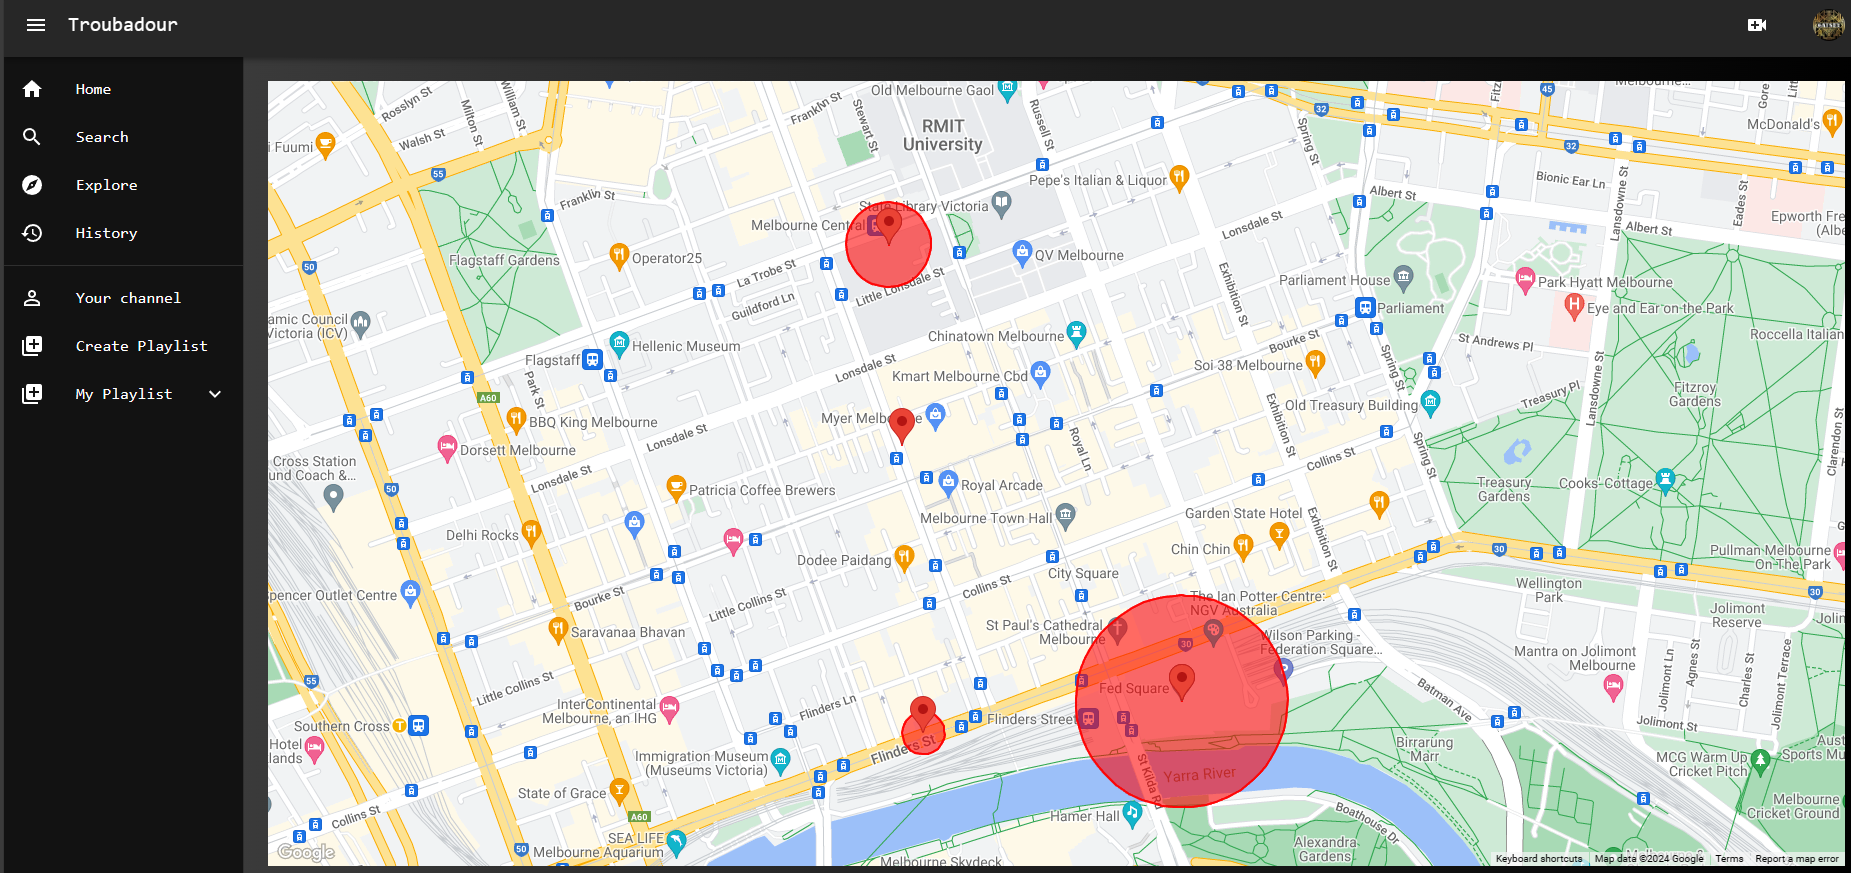Click the Parliament station icon
The width and height of the screenshot is (1851, 873).
[x=1365, y=307]
